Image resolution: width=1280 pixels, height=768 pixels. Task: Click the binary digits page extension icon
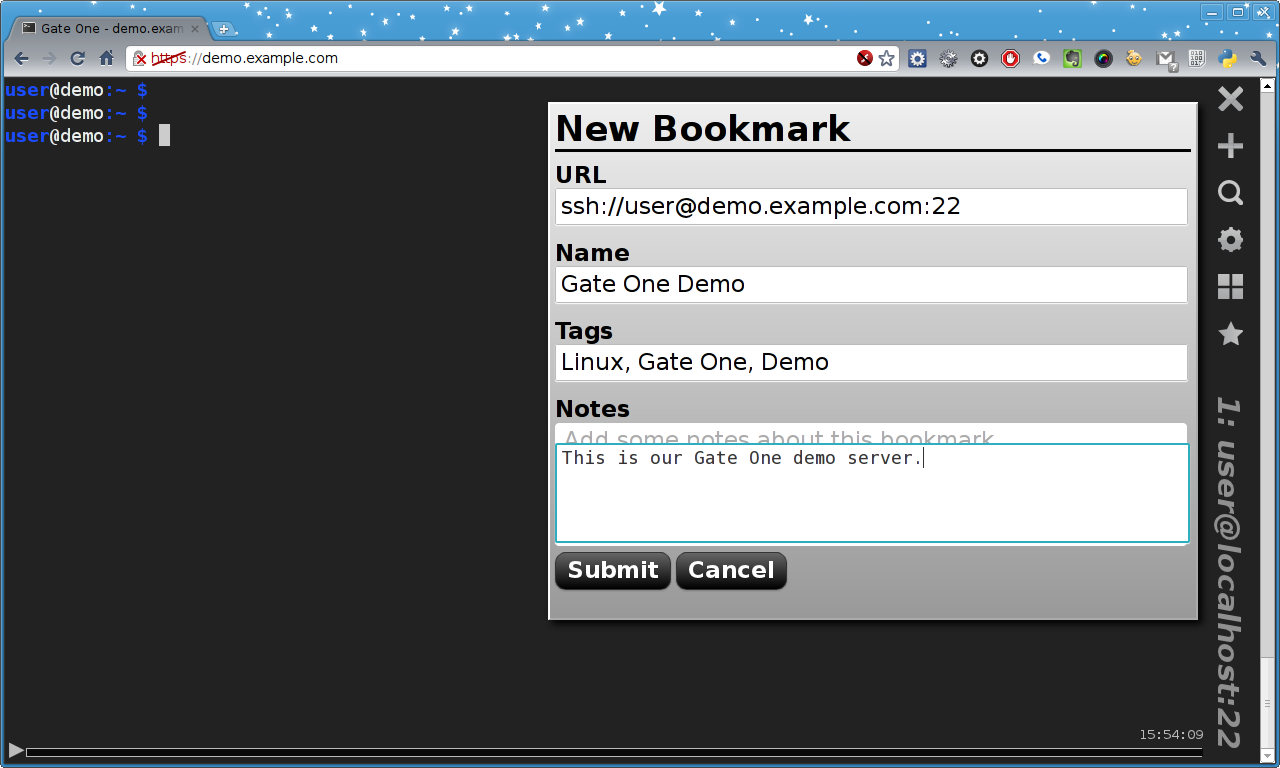[1196, 58]
